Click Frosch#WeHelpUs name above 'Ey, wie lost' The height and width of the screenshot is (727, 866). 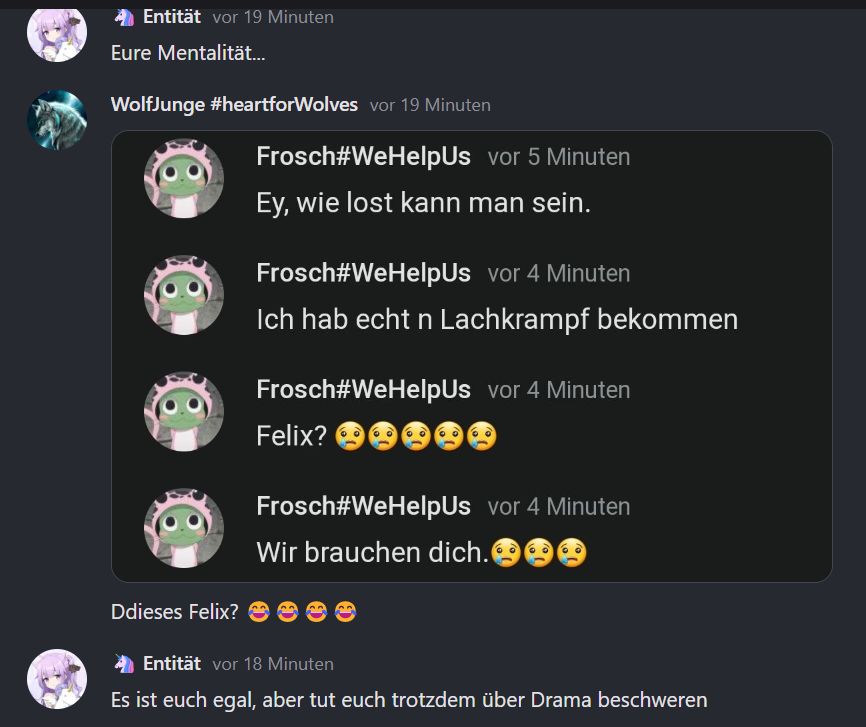pos(363,156)
